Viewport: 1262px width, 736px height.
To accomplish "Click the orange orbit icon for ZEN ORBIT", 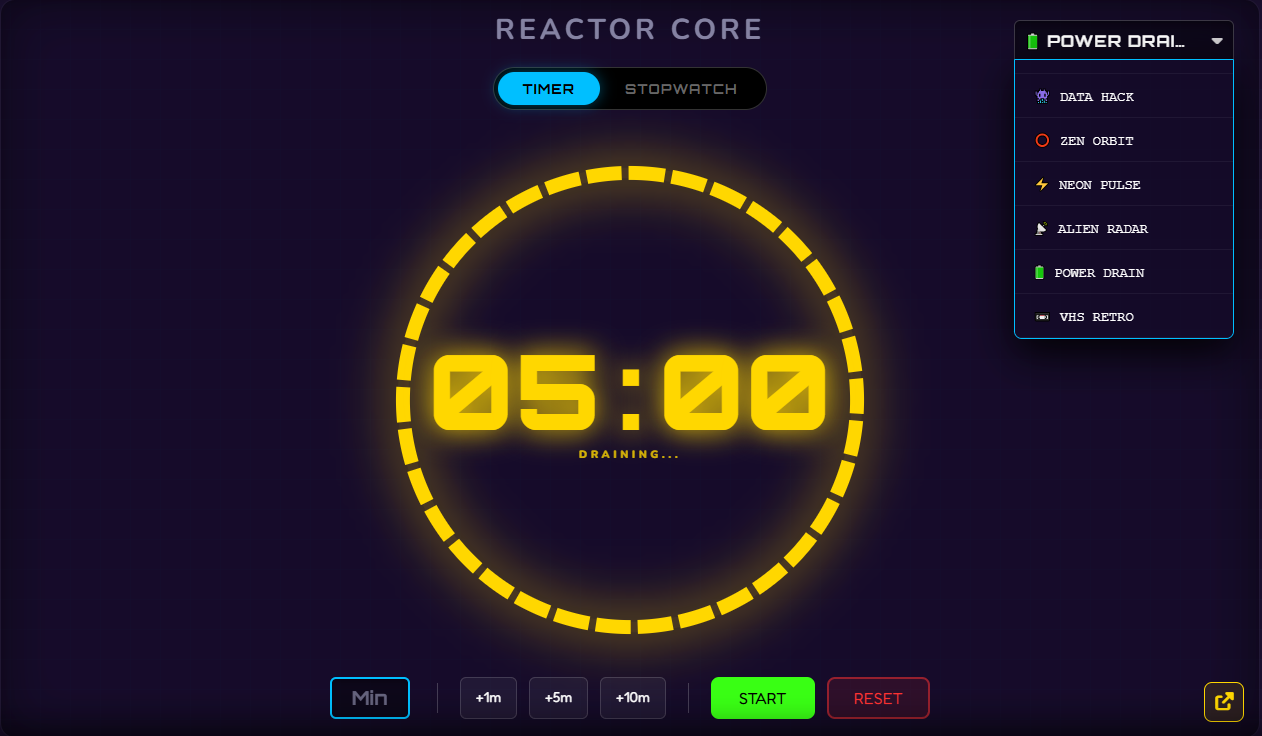I will click(x=1041, y=140).
